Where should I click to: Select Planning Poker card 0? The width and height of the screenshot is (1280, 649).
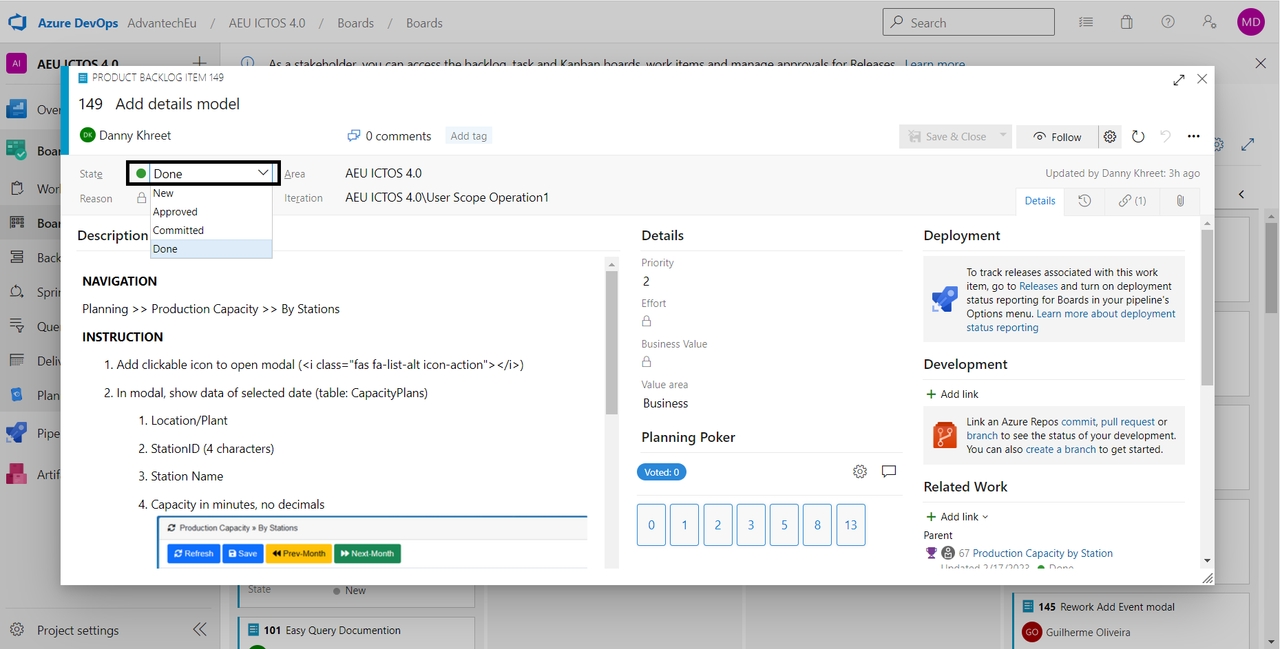click(x=651, y=525)
